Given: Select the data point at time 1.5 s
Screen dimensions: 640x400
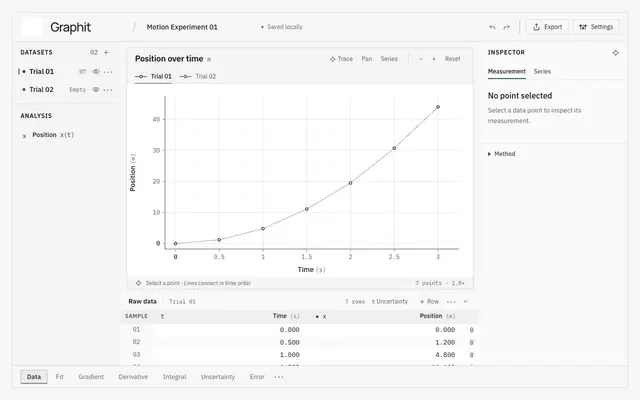Looking at the screenshot, I should [307, 209].
